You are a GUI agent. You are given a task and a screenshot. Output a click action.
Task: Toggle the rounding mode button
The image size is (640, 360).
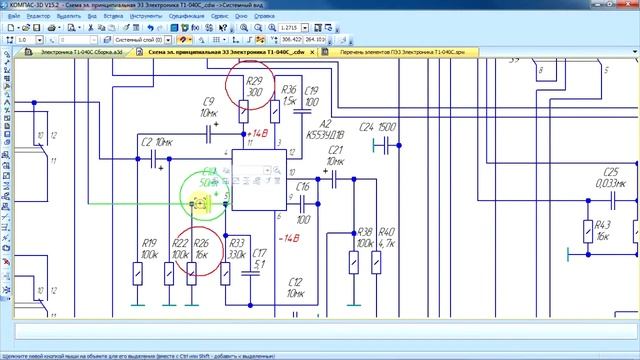pos(260,40)
